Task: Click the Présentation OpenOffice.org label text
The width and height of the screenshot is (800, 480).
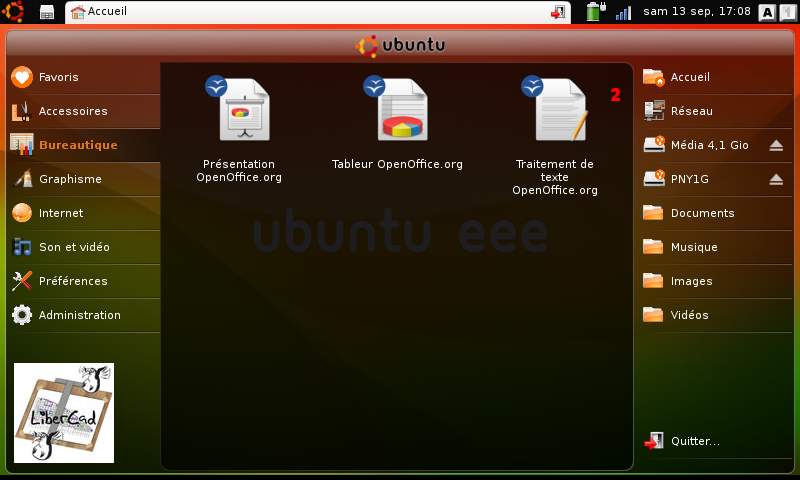Action: [239, 170]
